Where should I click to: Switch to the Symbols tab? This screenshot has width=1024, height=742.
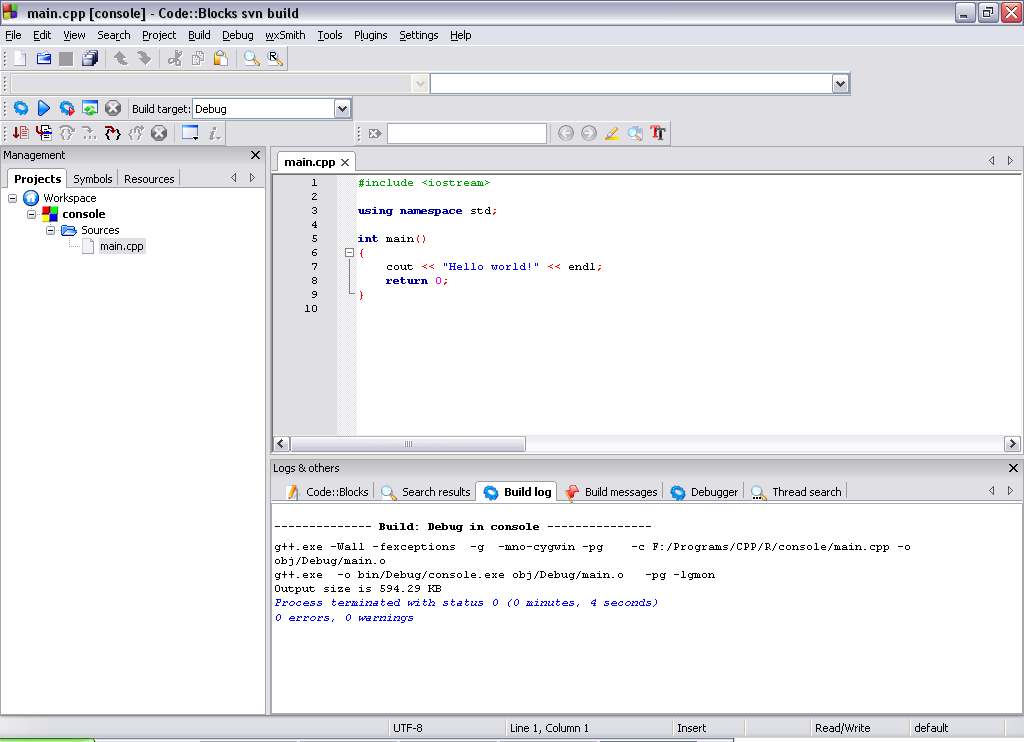pos(92,179)
